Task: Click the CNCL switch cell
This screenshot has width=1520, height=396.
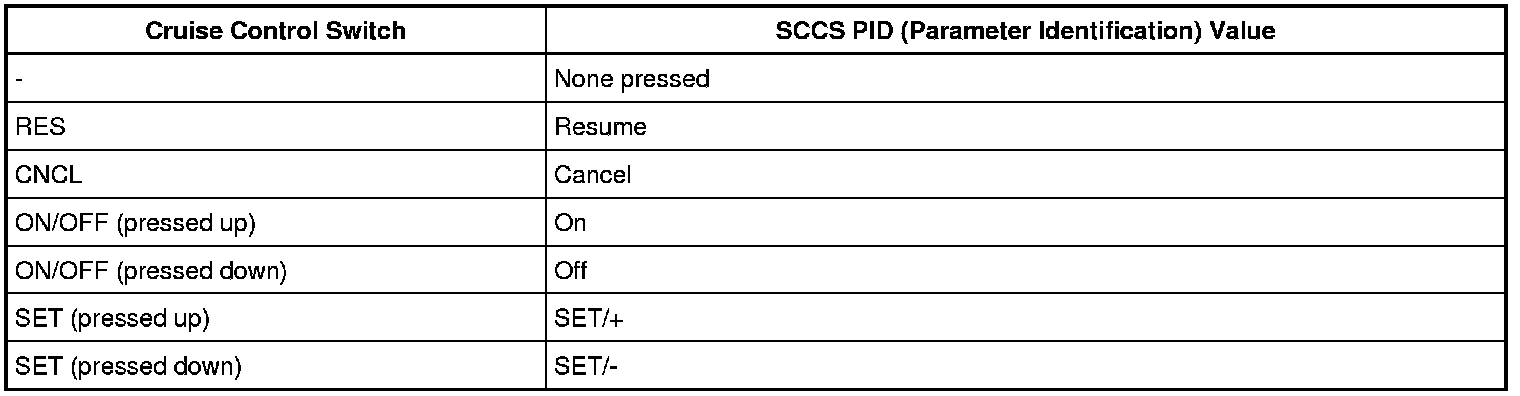Action: click(x=276, y=175)
